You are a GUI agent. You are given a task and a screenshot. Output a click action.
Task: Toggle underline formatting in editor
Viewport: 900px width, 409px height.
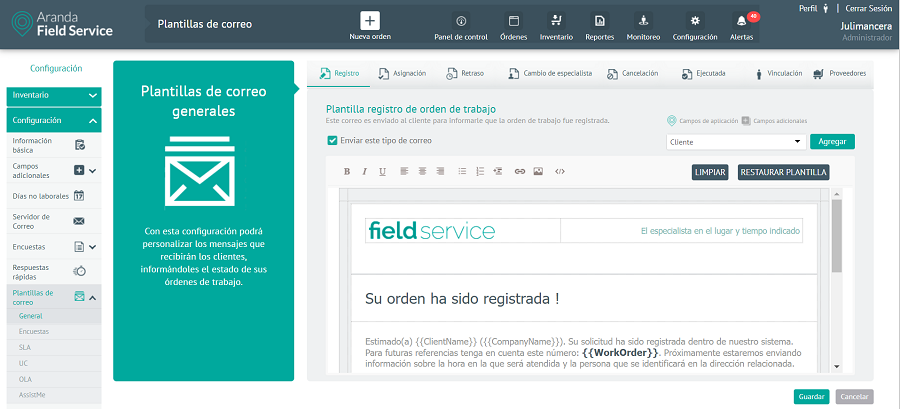[382, 172]
